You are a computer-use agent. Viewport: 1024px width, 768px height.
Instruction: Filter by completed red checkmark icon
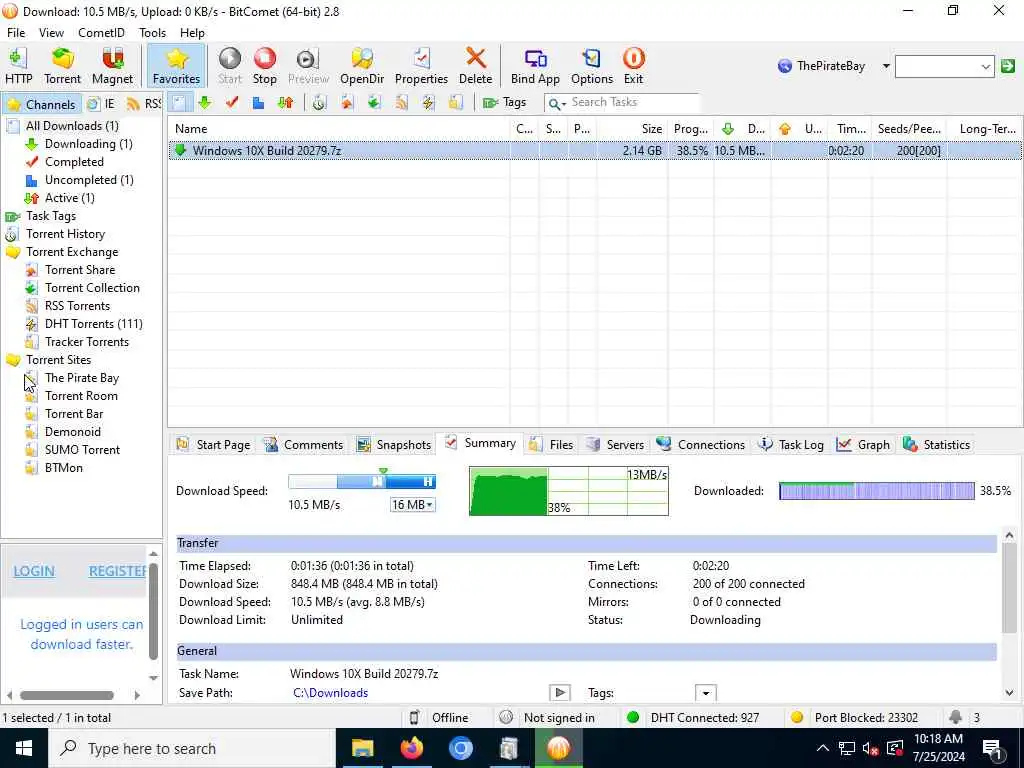(232, 103)
